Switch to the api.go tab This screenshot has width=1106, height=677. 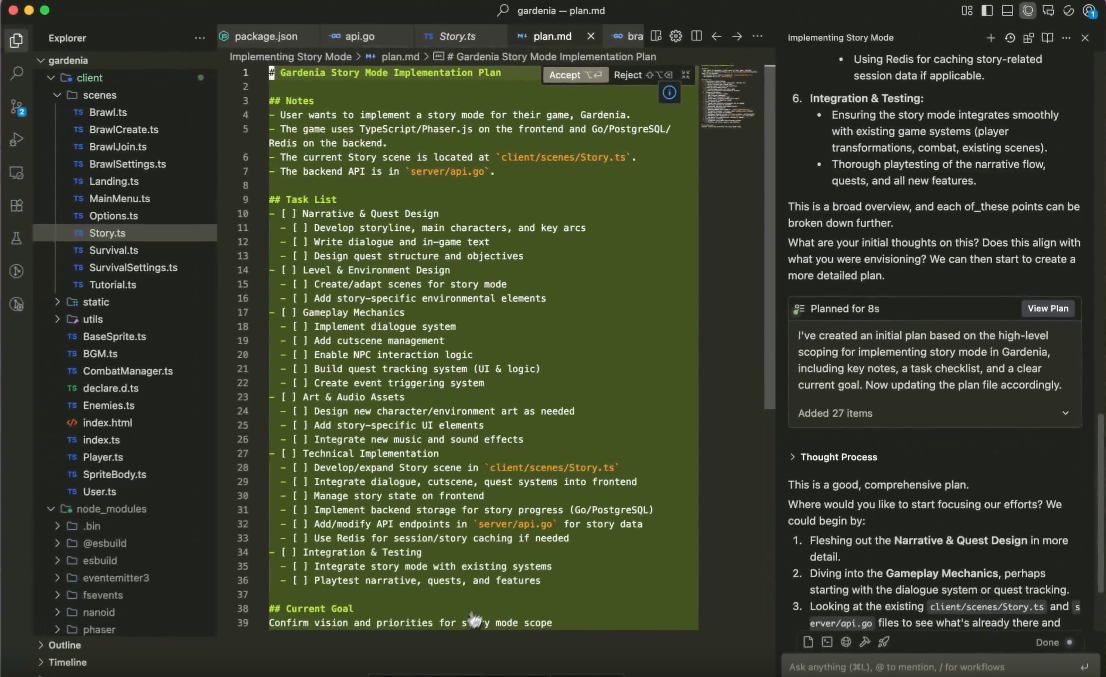[x=360, y=36]
